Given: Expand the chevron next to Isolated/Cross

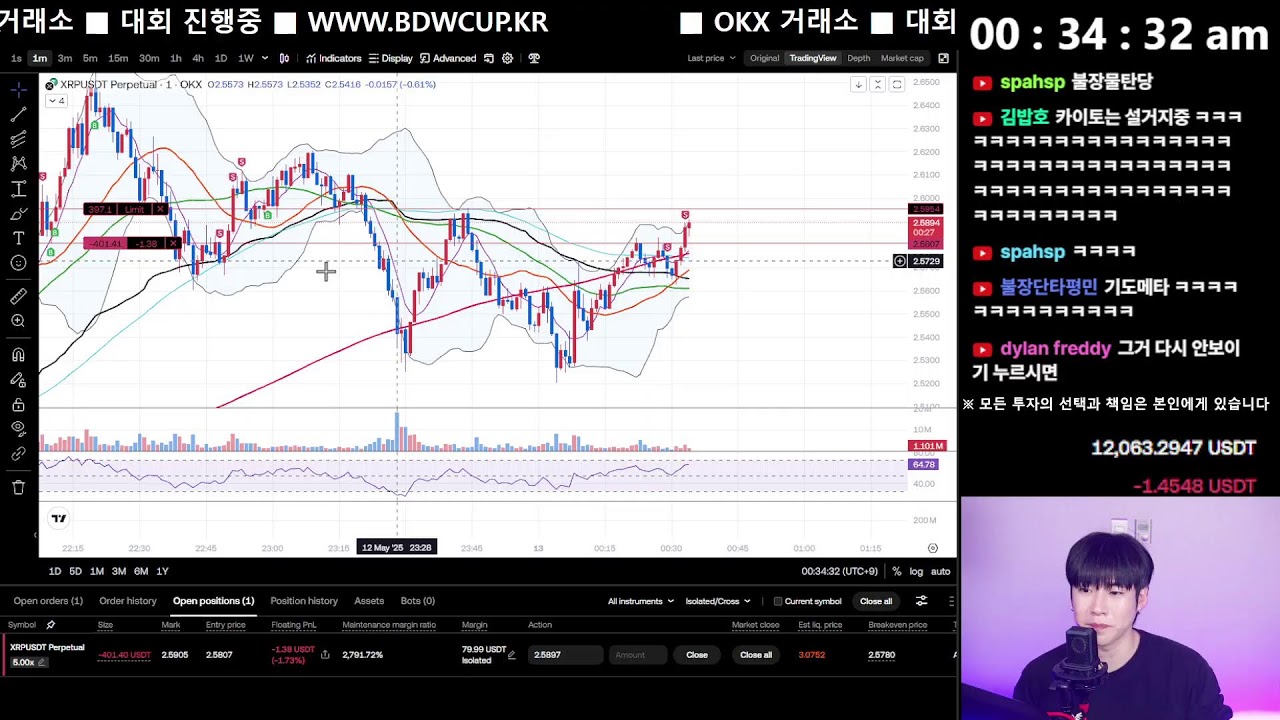Looking at the screenshot, I should coord(745,601).
